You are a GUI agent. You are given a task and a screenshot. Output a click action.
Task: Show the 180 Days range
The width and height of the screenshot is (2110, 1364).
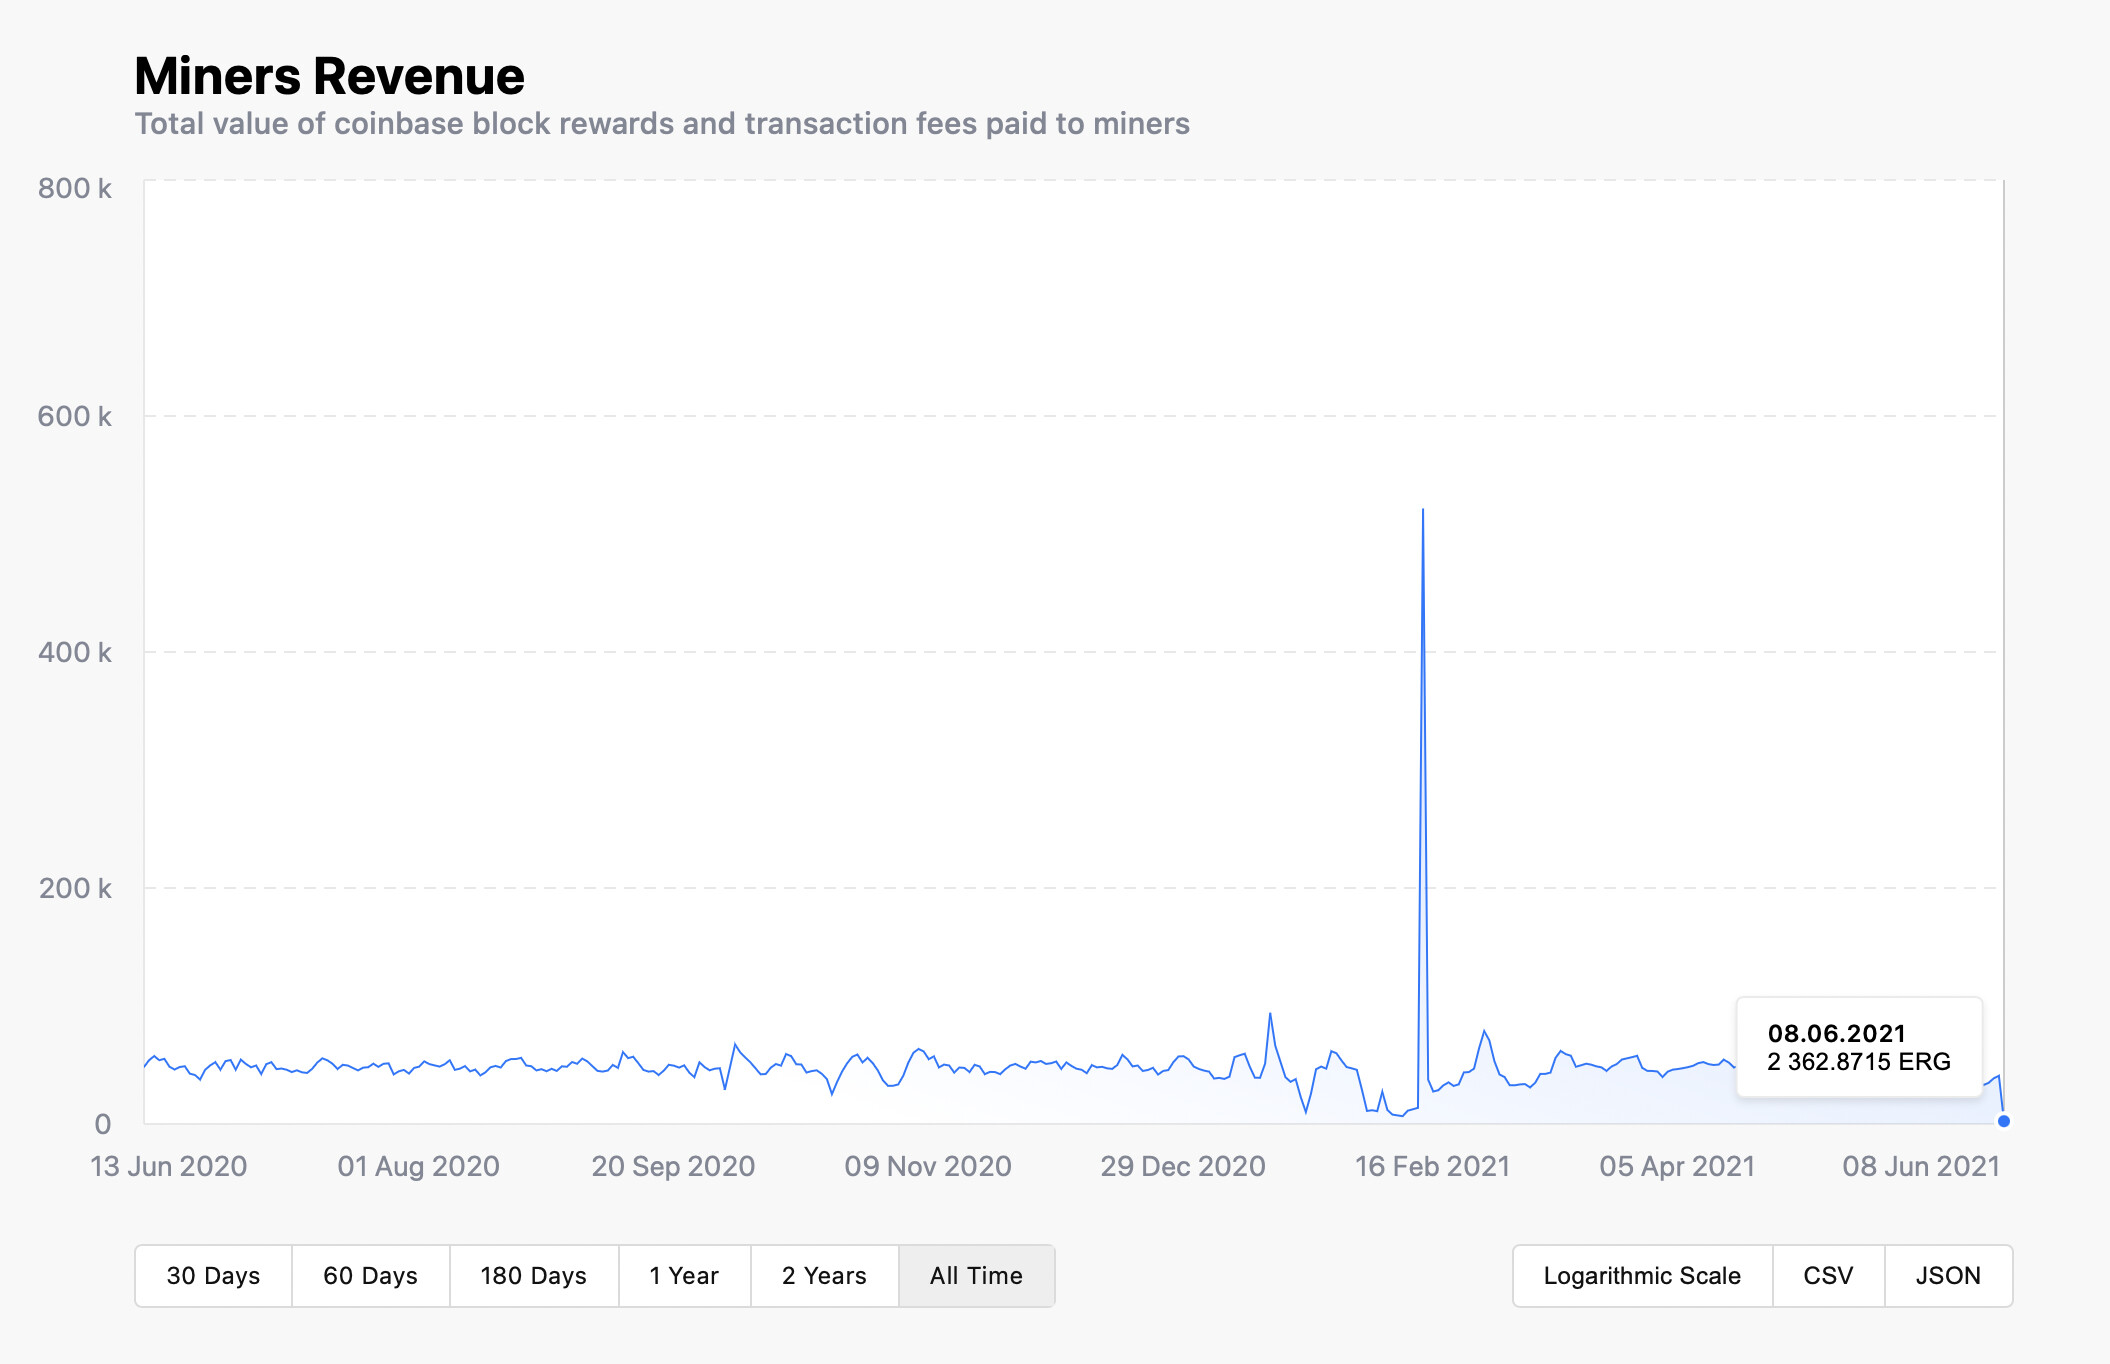[533, 1275]
